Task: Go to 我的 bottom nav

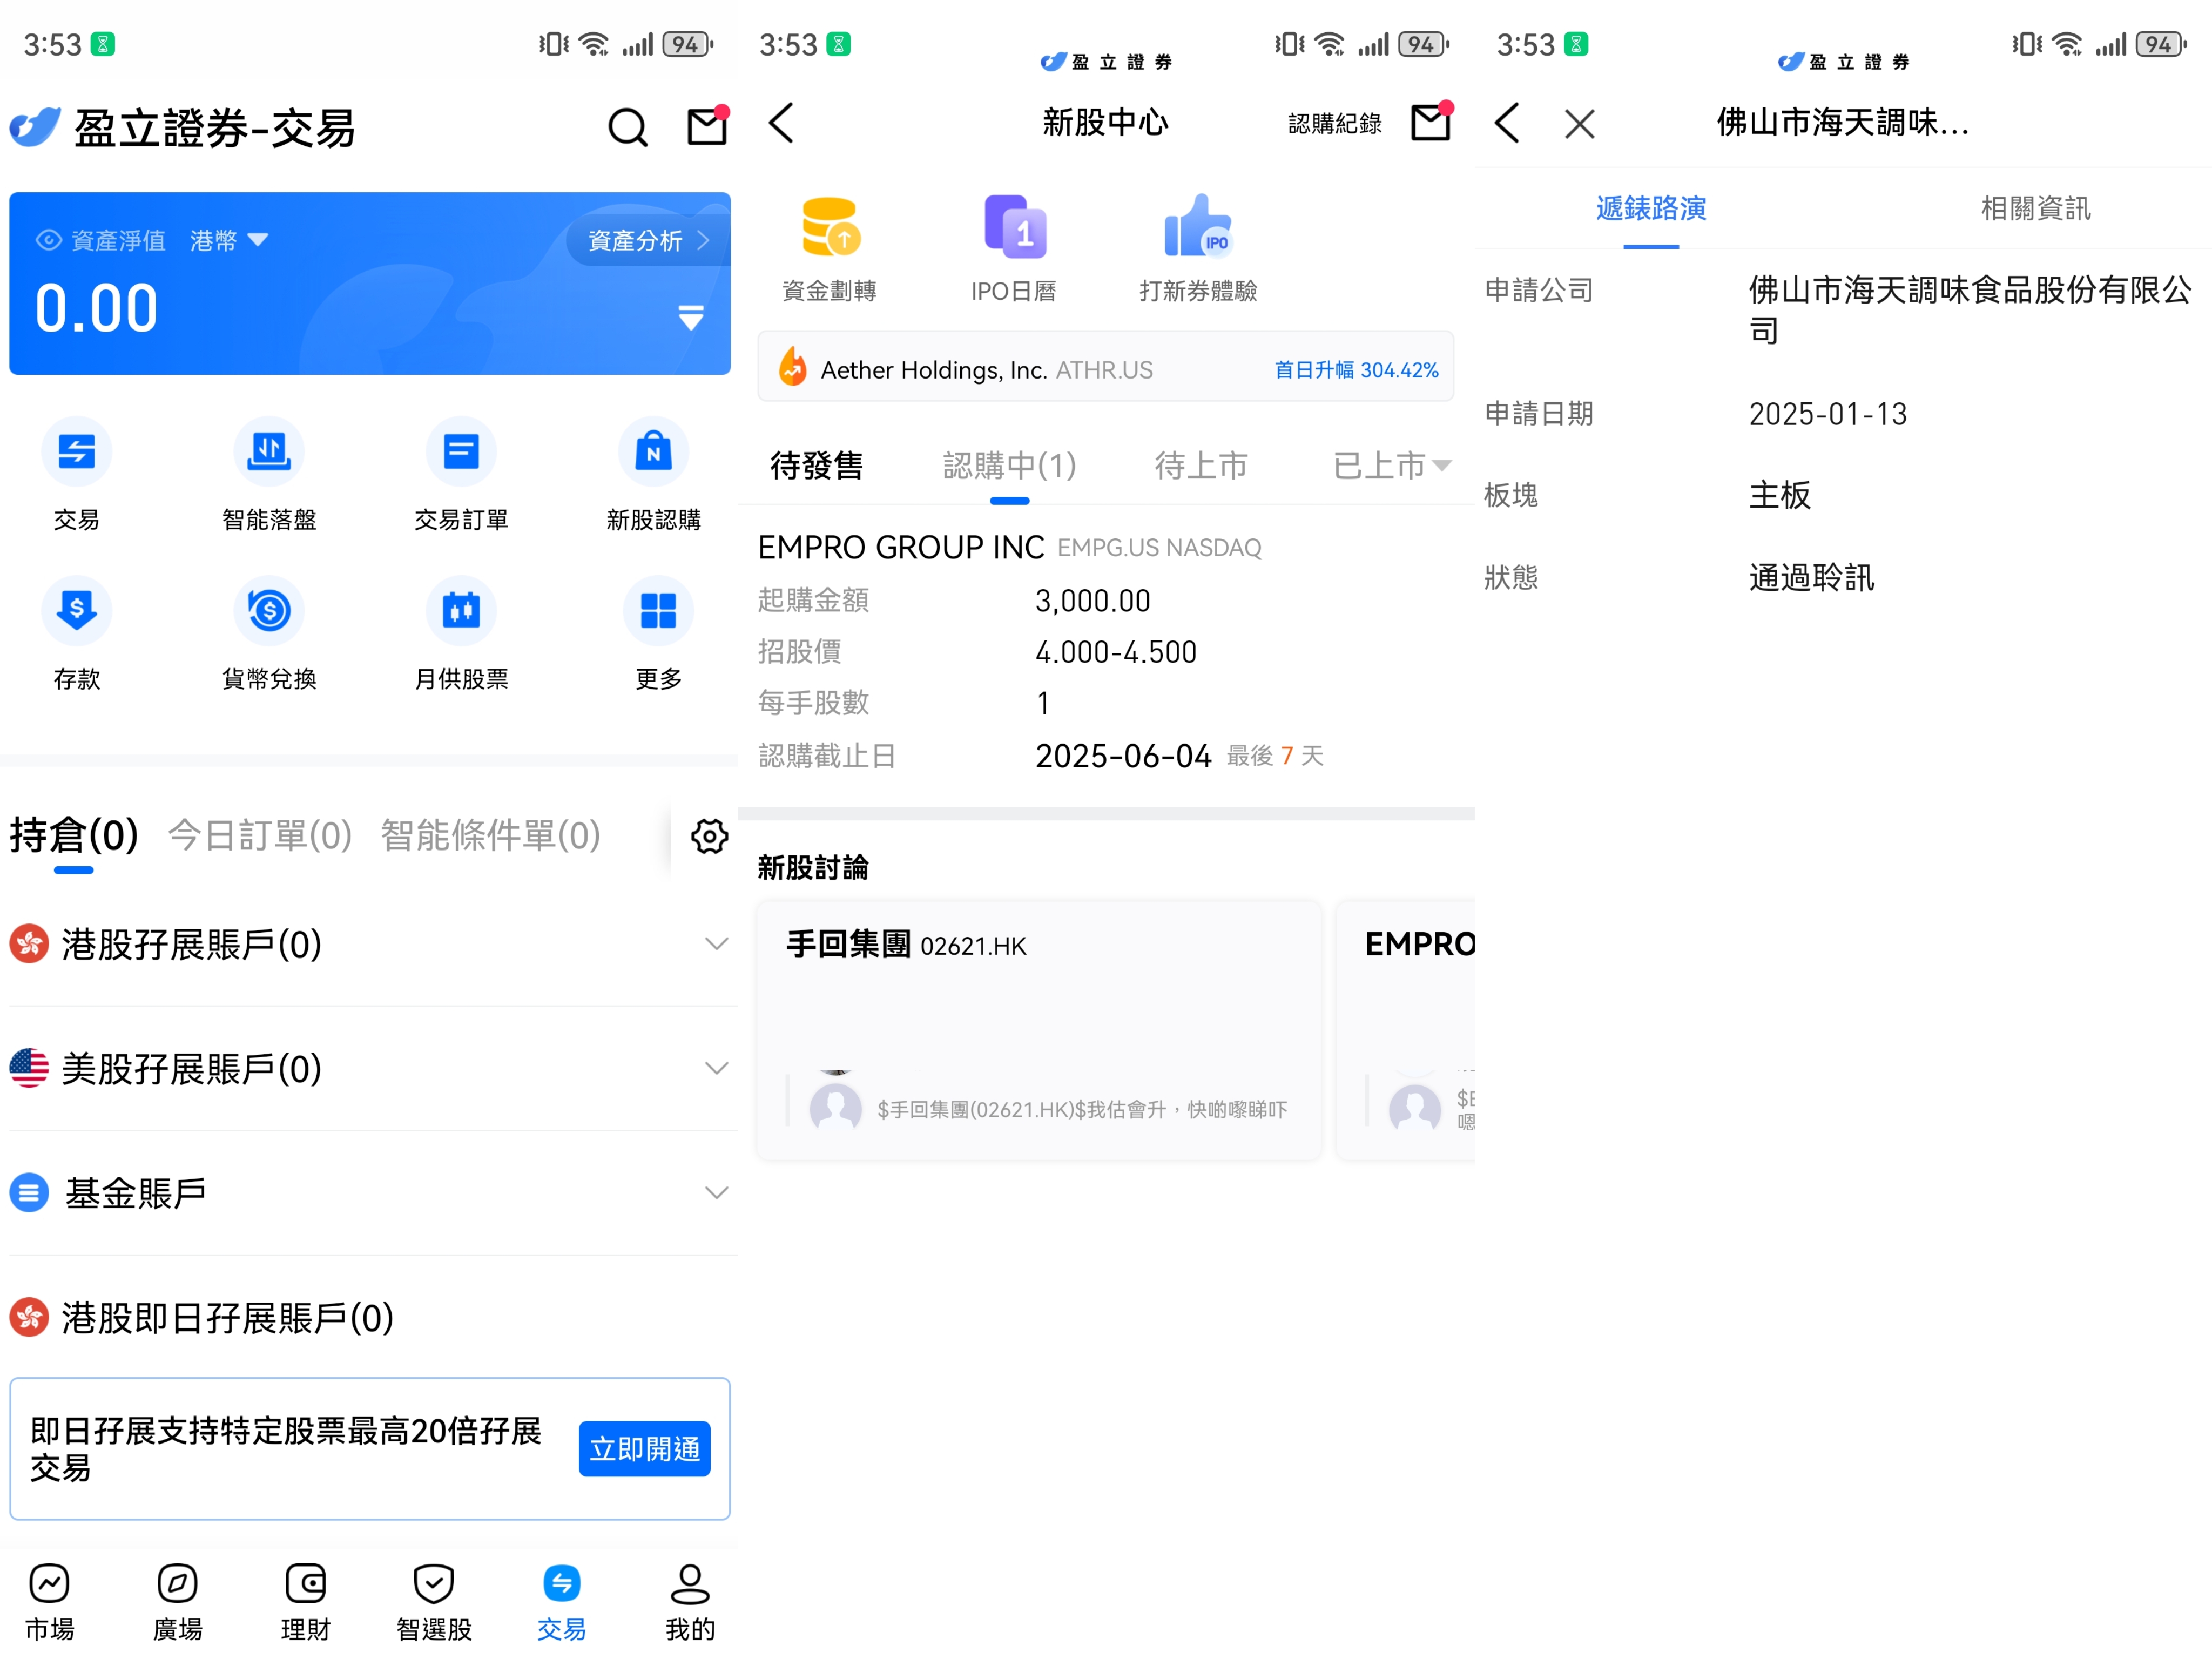Action: (x=690, y=1602)
